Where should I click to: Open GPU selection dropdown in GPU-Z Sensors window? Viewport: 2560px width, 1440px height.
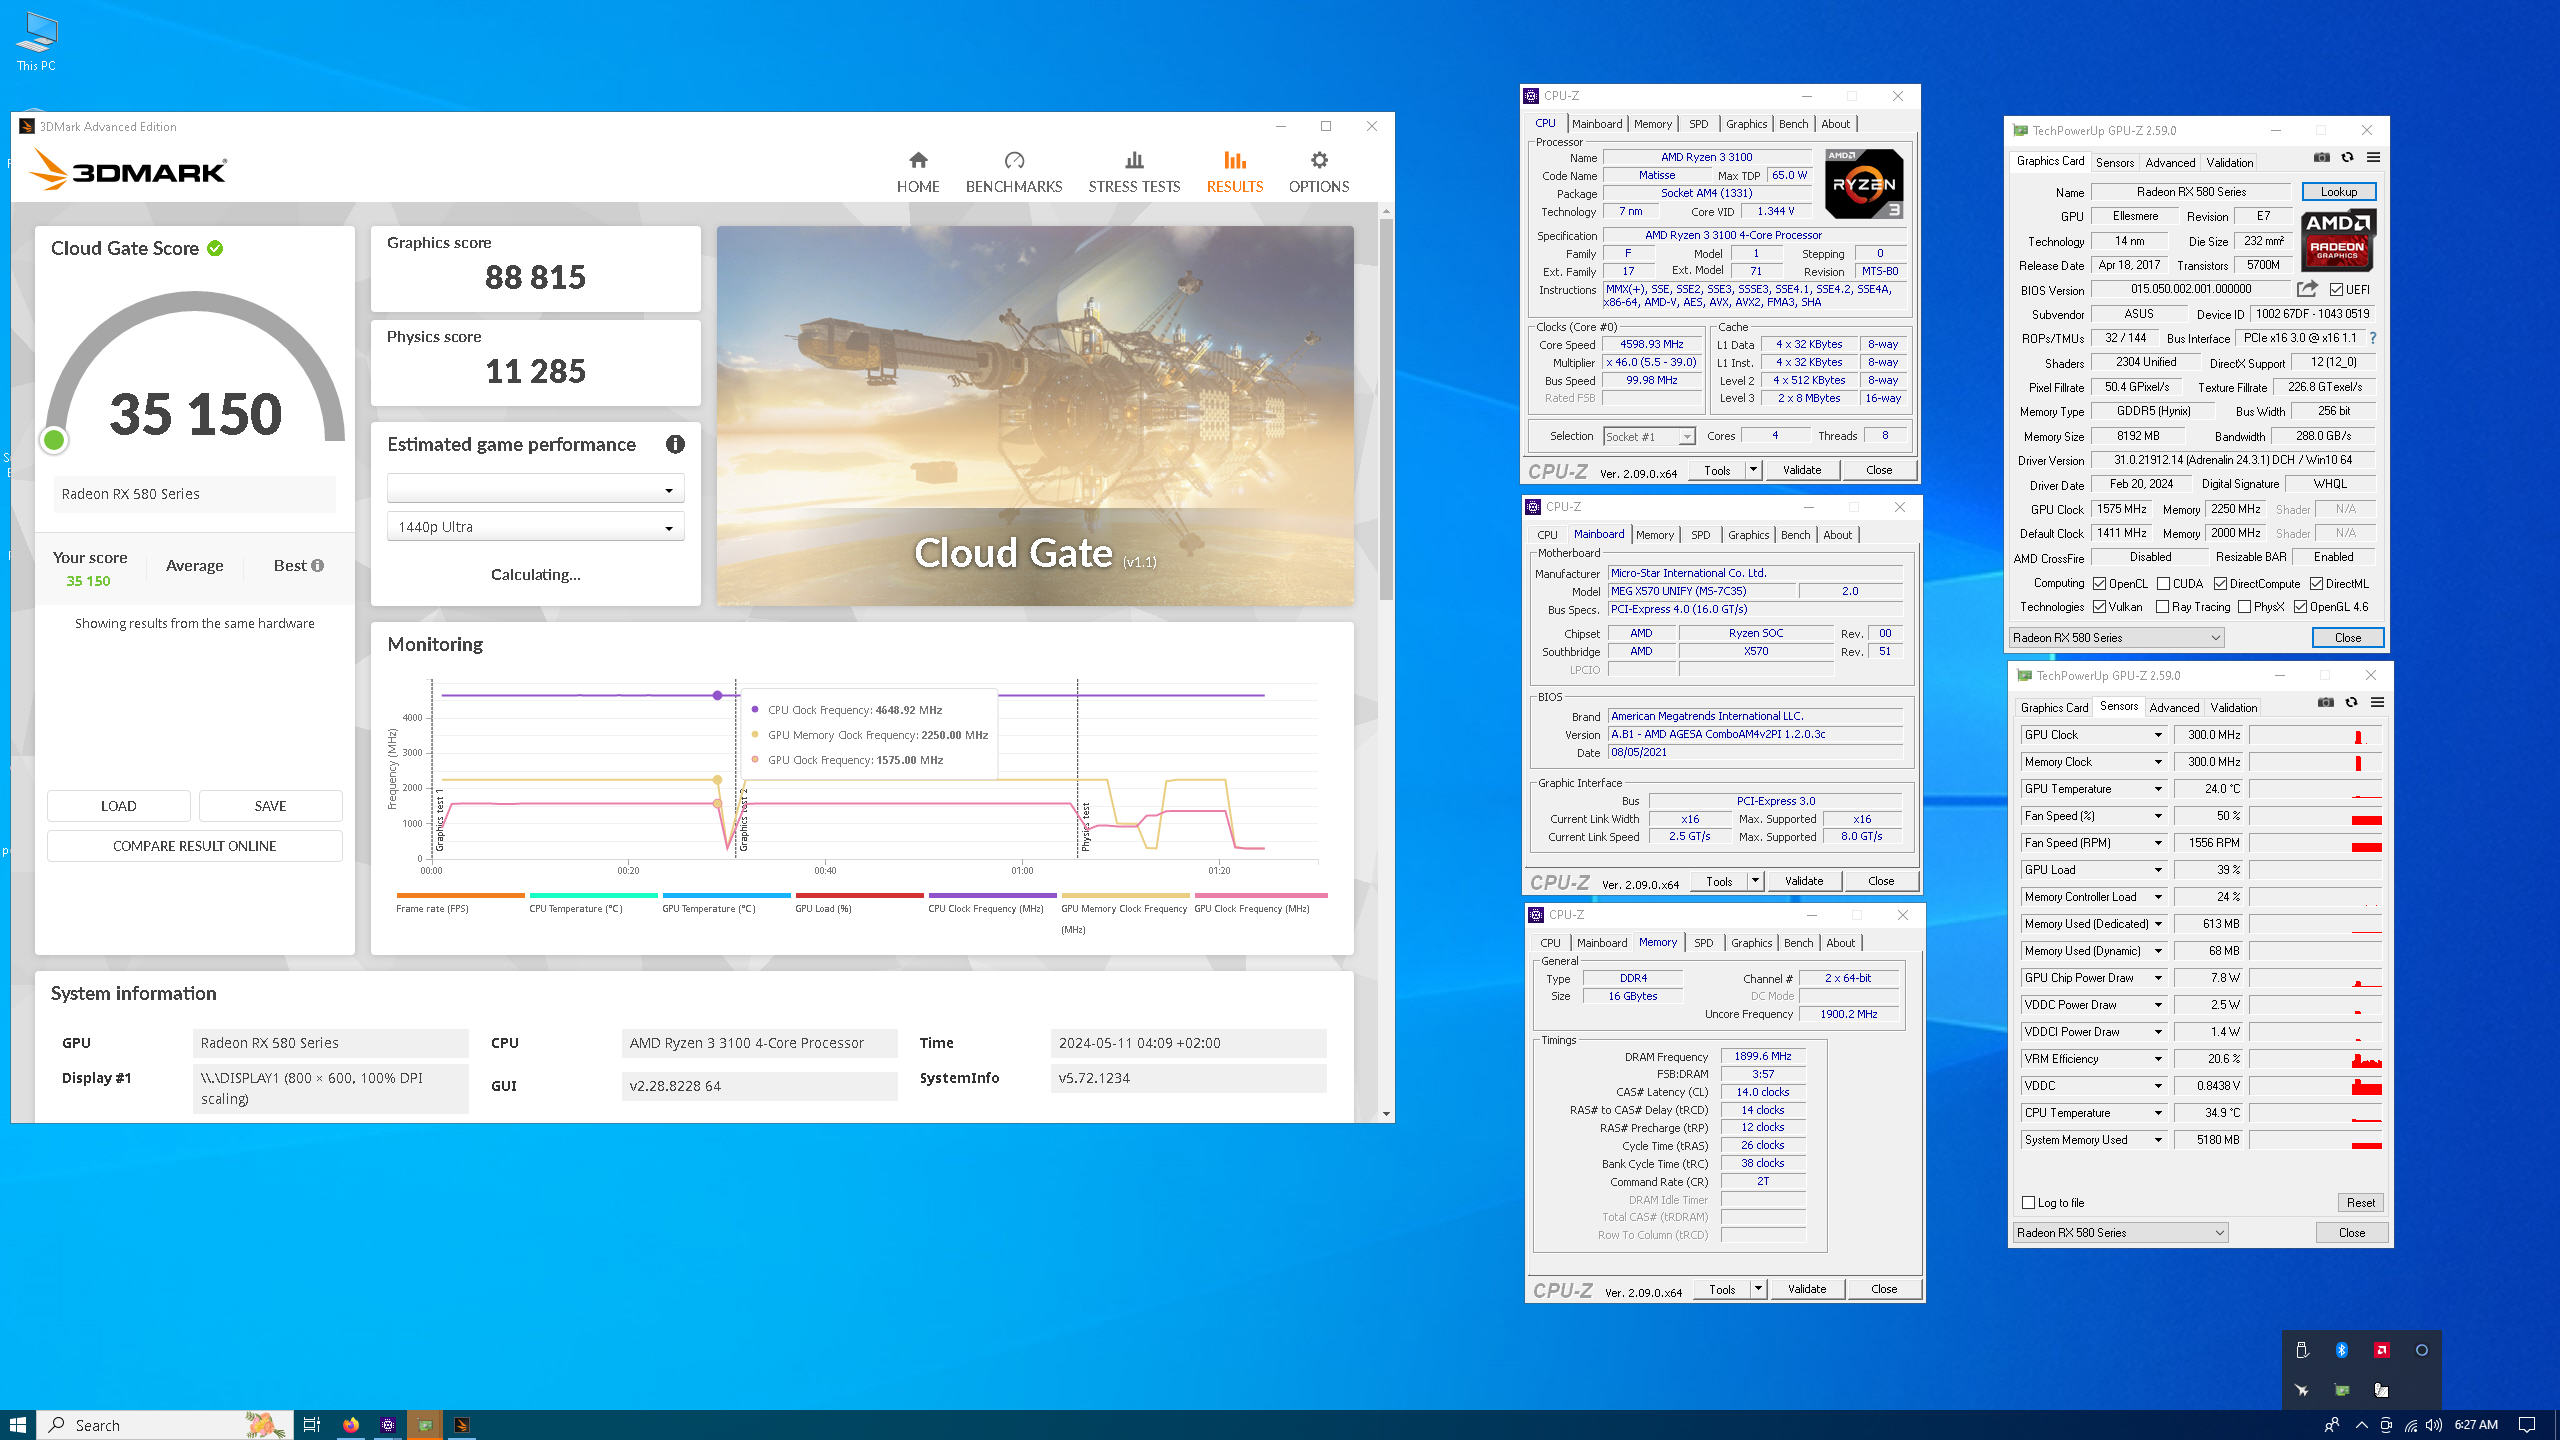2120,1233
